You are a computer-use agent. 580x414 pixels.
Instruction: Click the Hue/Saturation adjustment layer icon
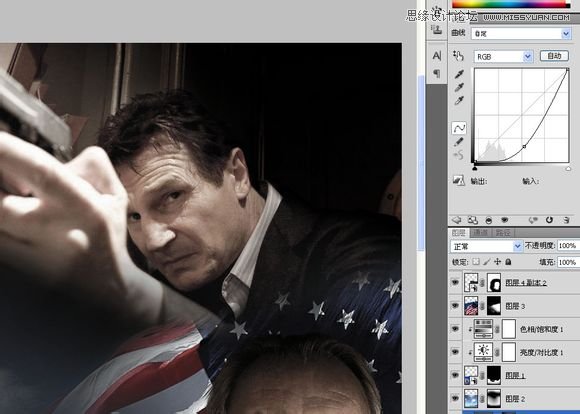[483, 329]
